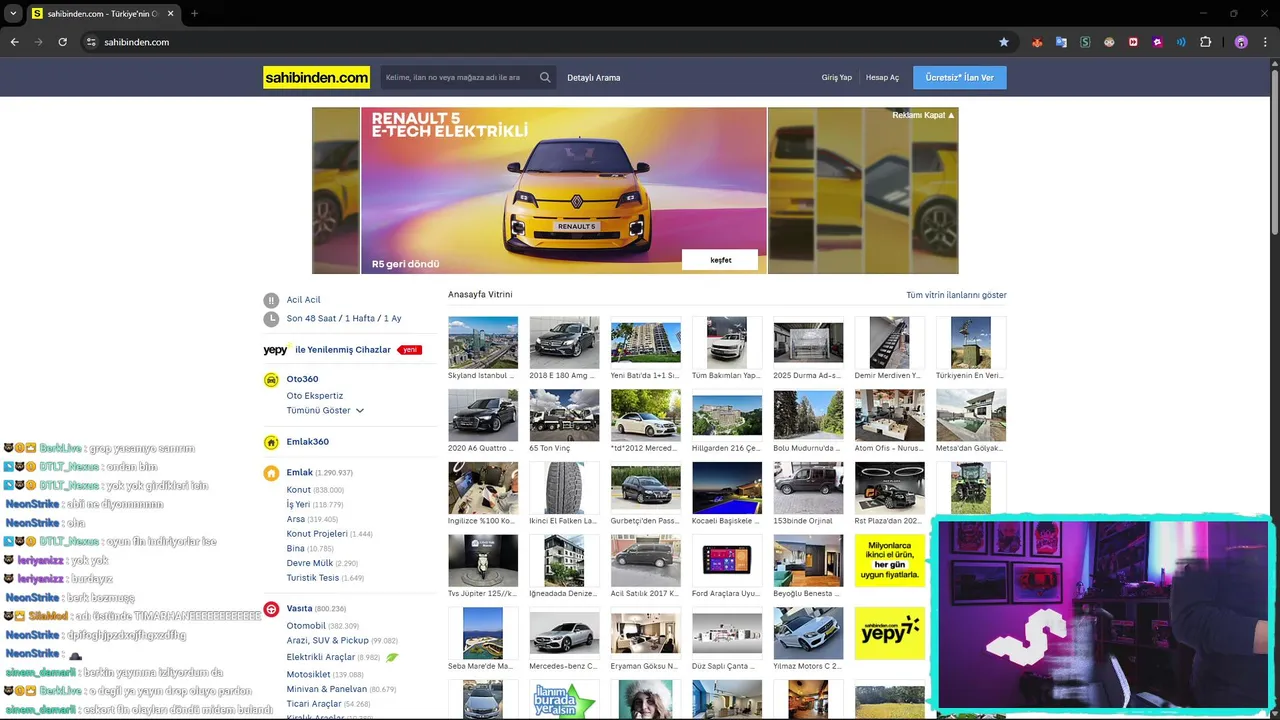Click the red Vasıta steering wheel icon

pyautogui.click(x=271, y=609)
